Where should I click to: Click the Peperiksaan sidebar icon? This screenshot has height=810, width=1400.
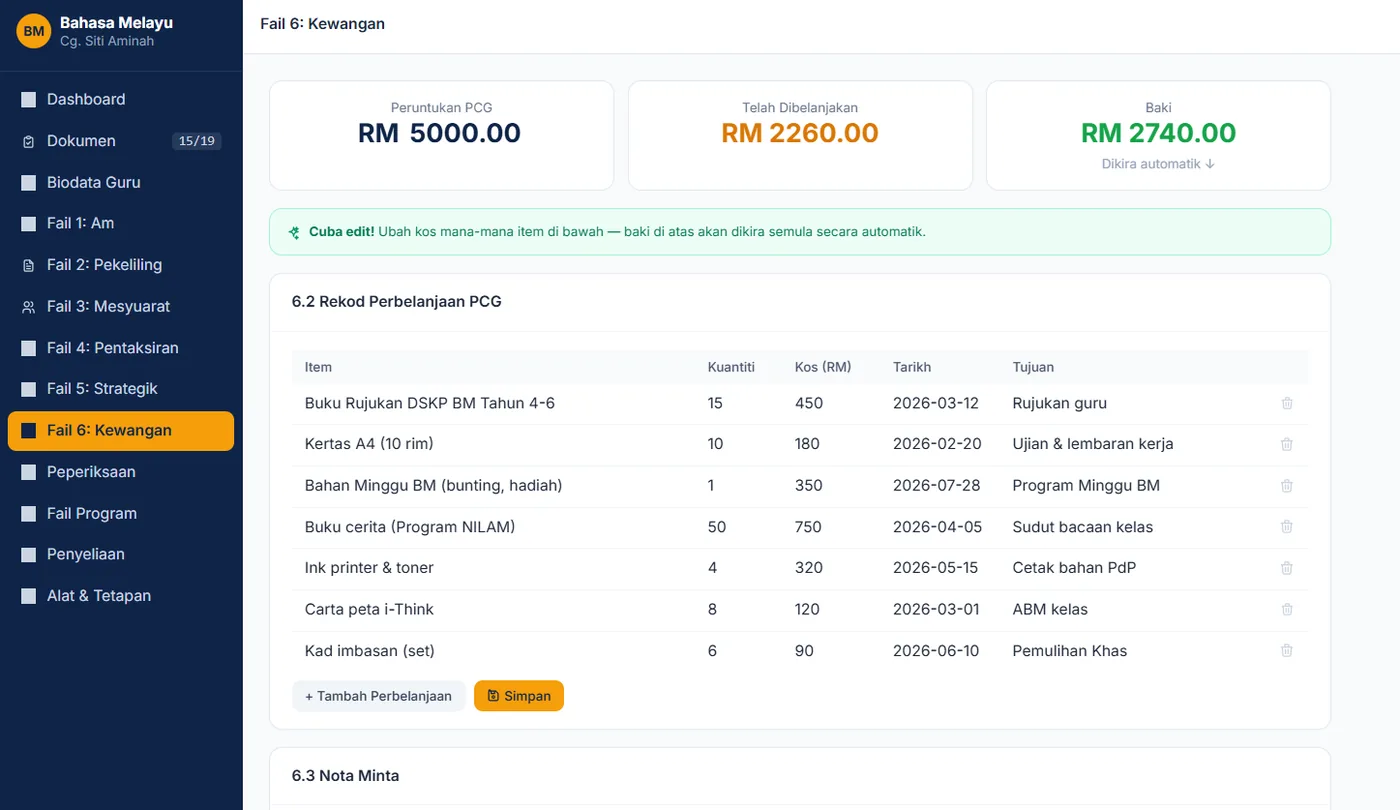click(x=28, y=472)
